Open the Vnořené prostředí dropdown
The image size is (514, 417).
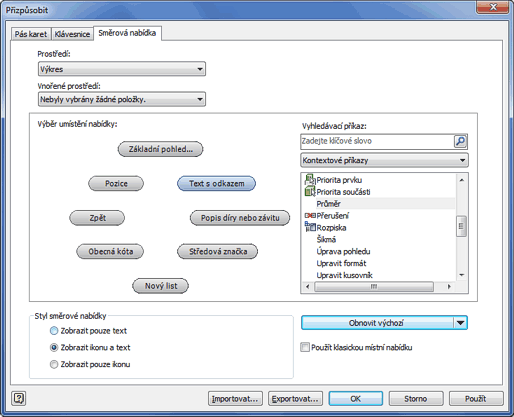pyautogui.click(x=122, y=99)
